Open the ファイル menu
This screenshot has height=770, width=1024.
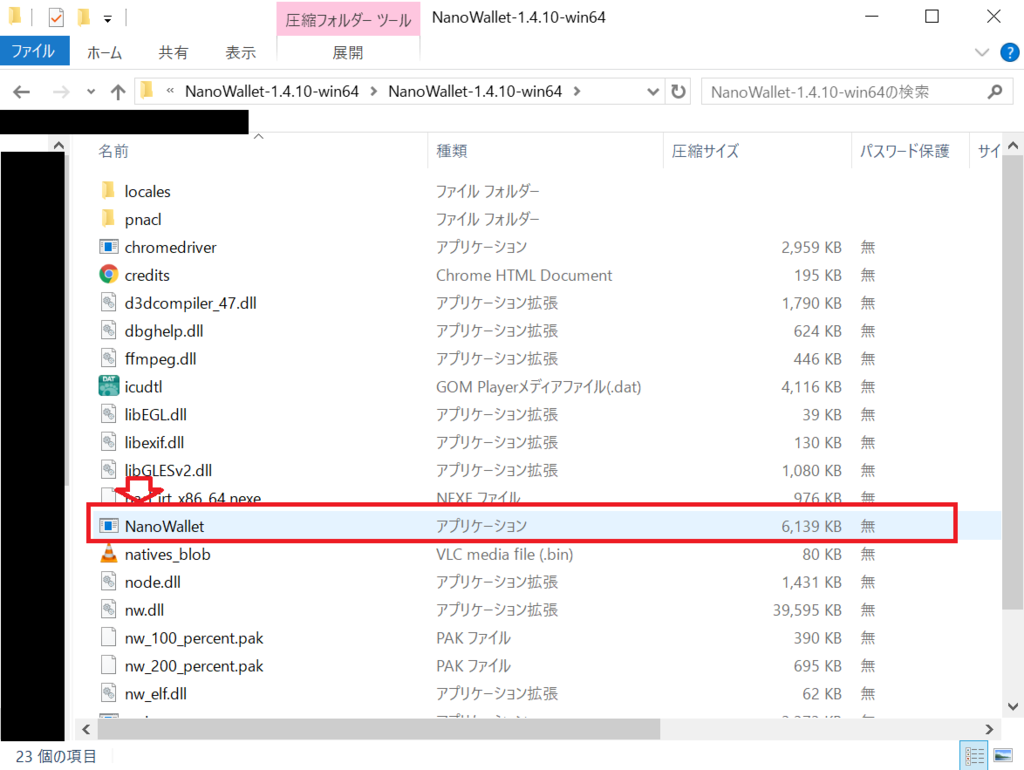coord(34,51)
